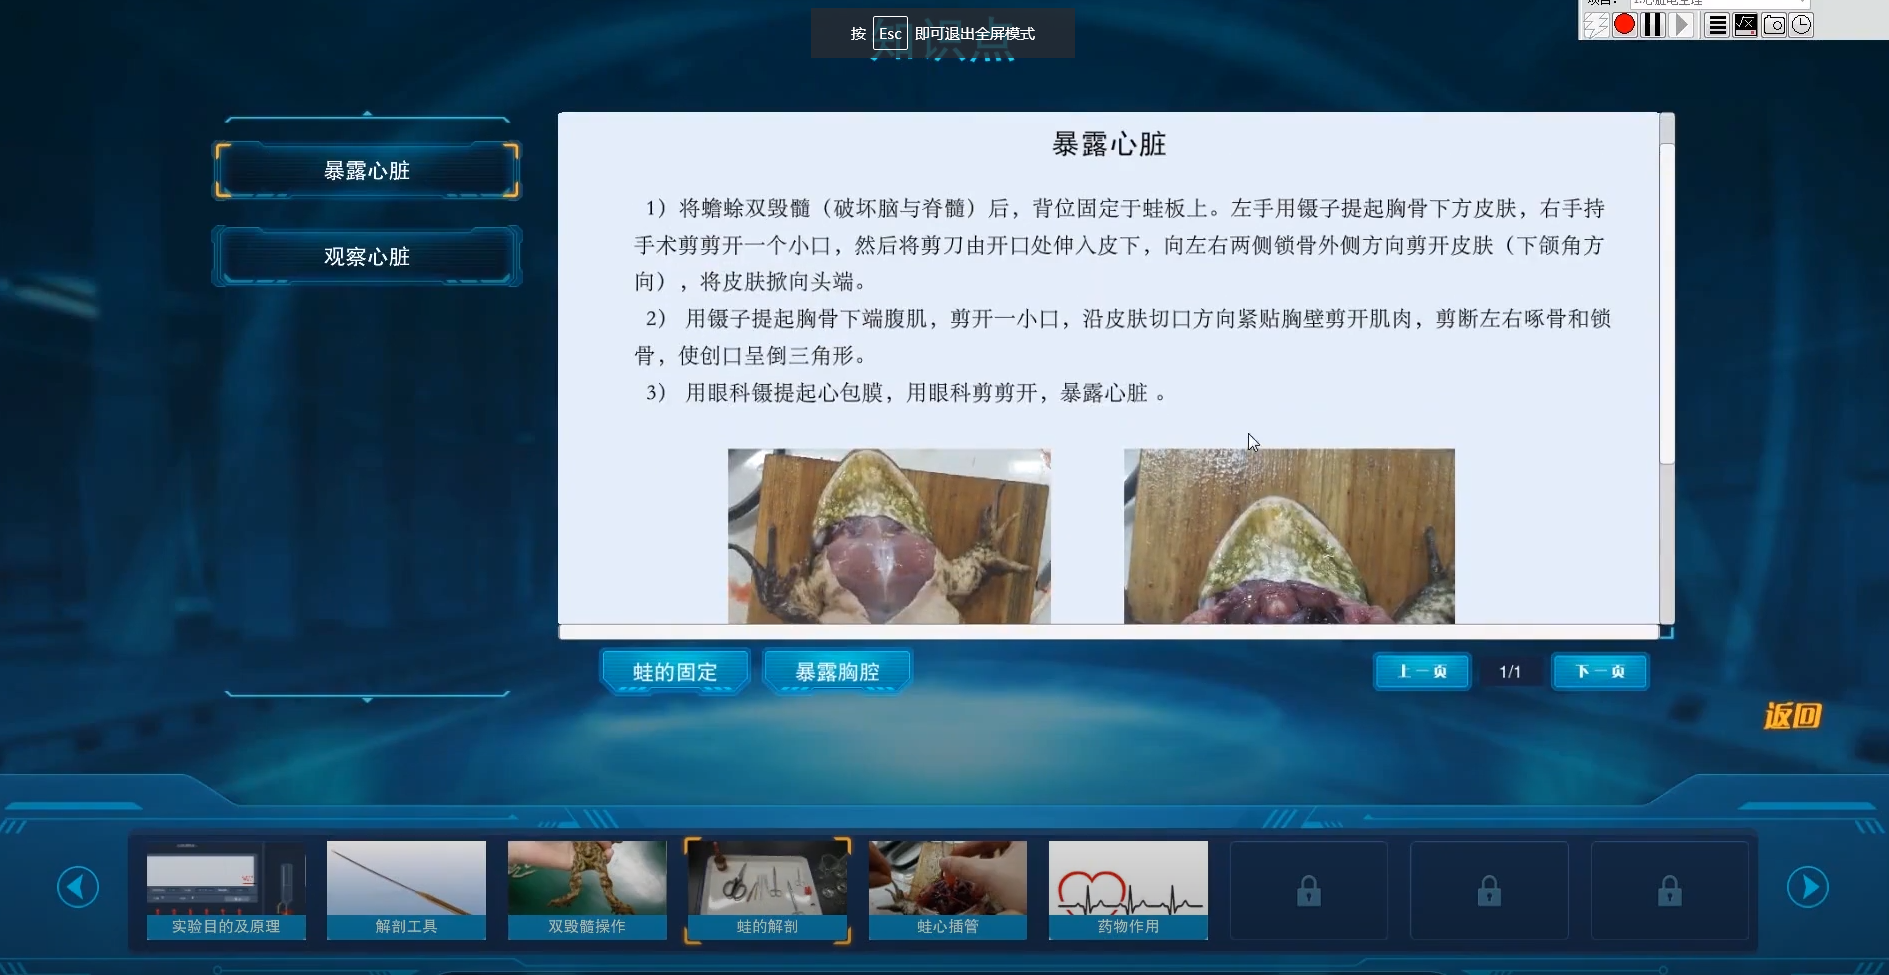Click the right frog dissection photo
The image size is (1889, 975).
1289,536
